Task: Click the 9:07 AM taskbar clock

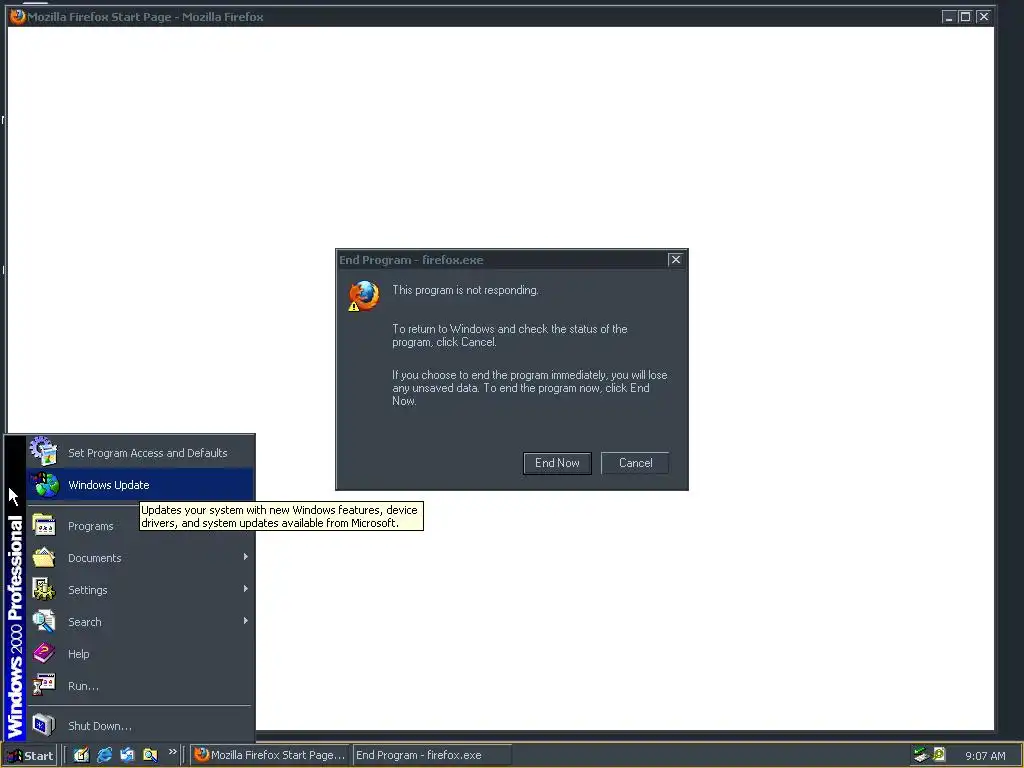Action: point(985,756)
